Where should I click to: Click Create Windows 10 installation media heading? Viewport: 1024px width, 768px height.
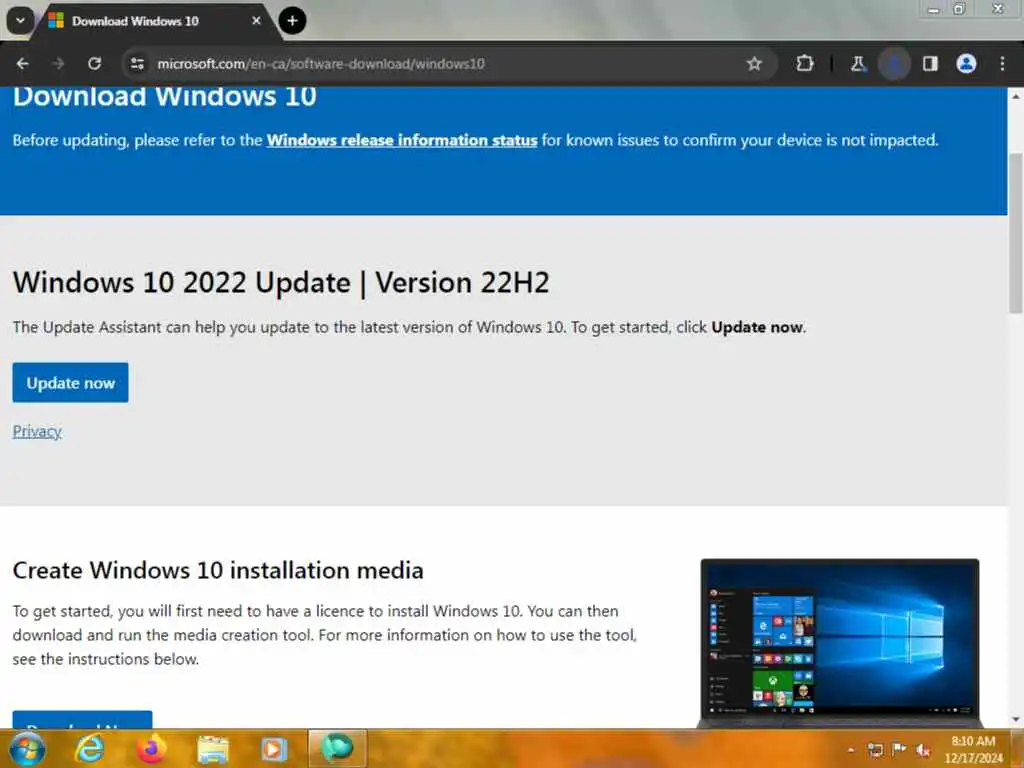(x=218, y=570)
